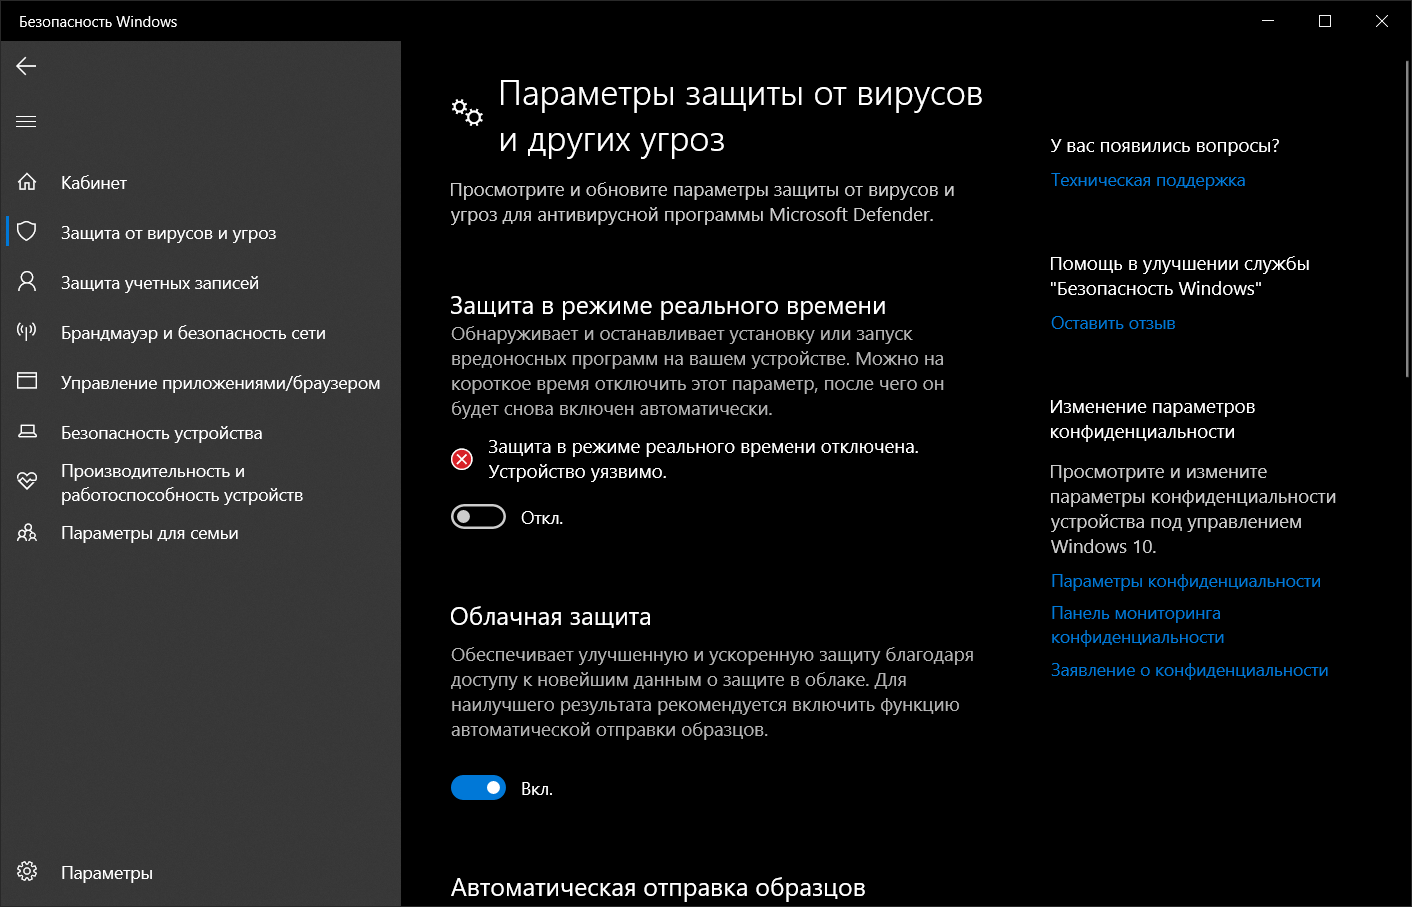Open the Техническая поддержка link

tap(1148, 180)
